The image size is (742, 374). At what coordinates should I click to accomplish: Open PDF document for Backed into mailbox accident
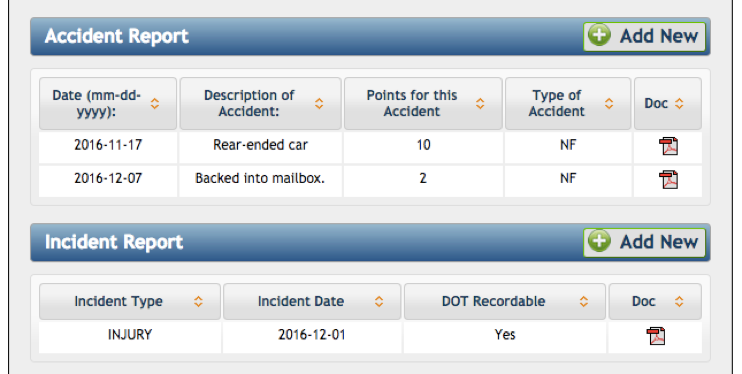(668, 180)
